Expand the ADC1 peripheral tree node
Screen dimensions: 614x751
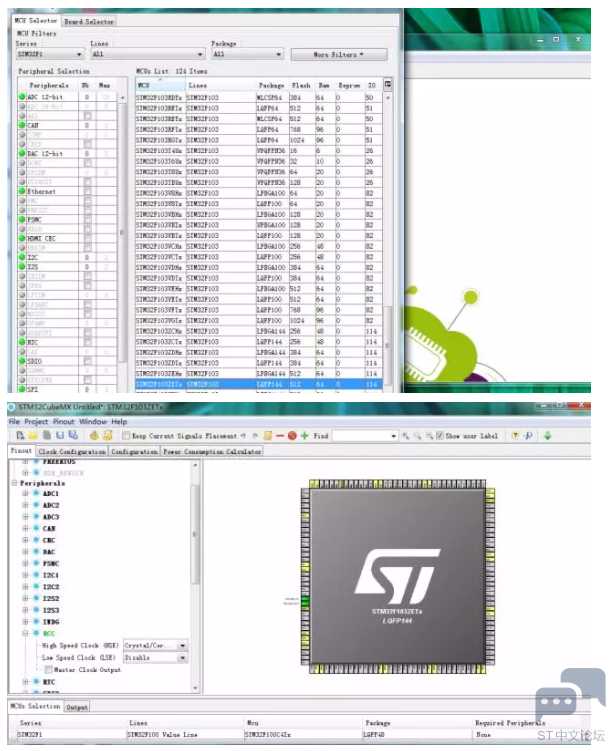point(26,494)
